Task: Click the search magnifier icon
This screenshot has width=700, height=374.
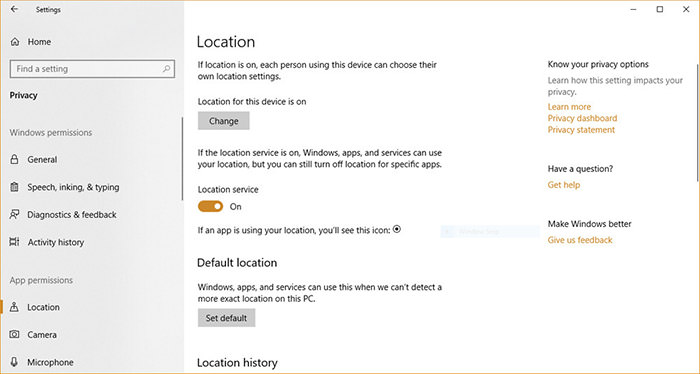Action: (167, 69)
